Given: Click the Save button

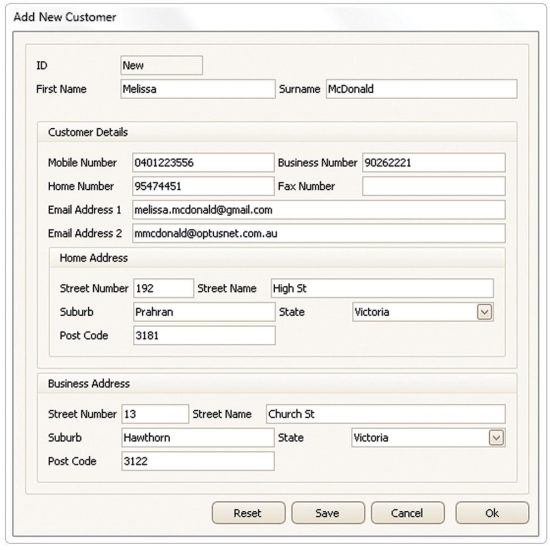Looking at the screenshot, I should pyautogui.click(x=328, y=513).
